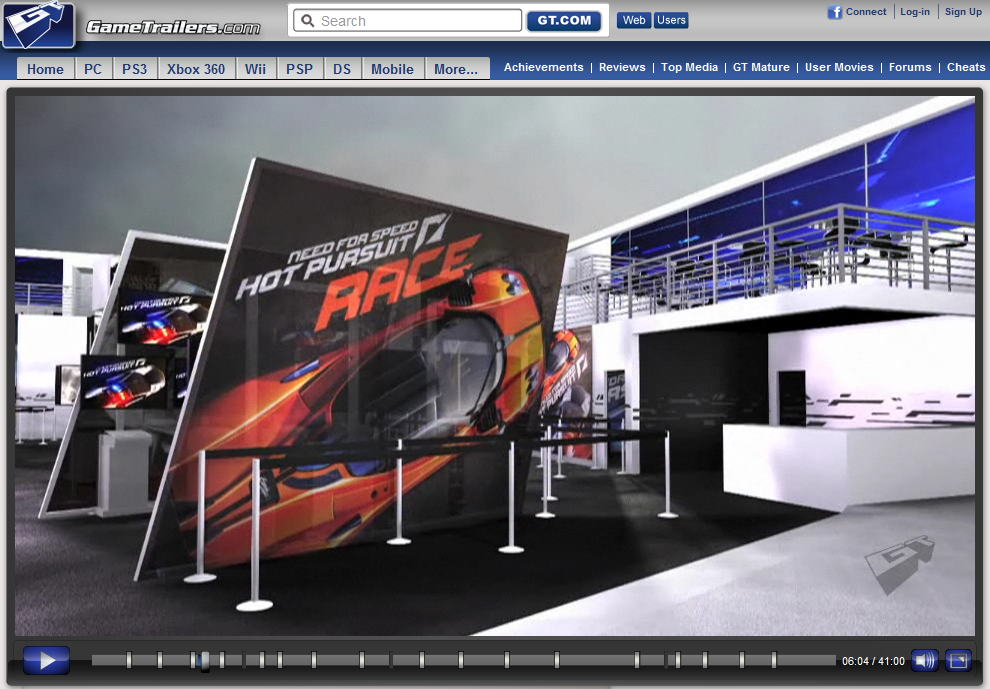This screenshot has height=689, width=990.
Task: Click the video frame showing Hot Pursuit booth
Action: coord(495,366)
